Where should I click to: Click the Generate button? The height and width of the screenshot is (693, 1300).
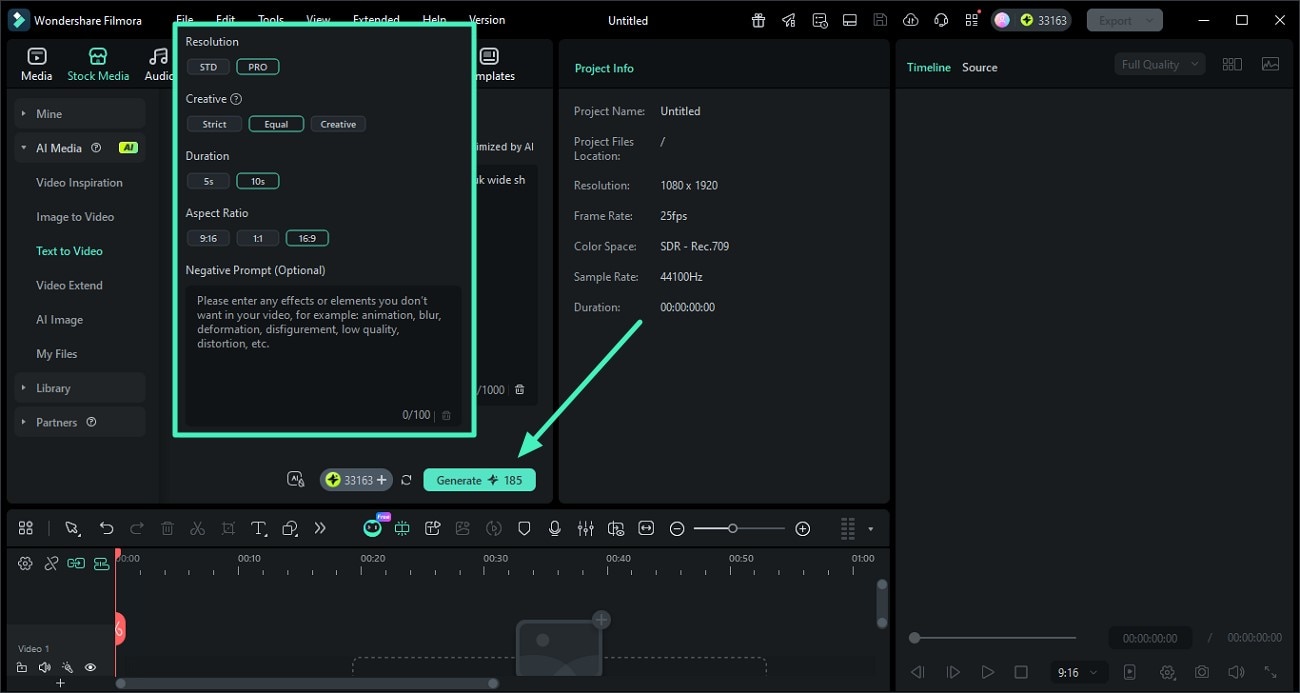pos(479,479)
